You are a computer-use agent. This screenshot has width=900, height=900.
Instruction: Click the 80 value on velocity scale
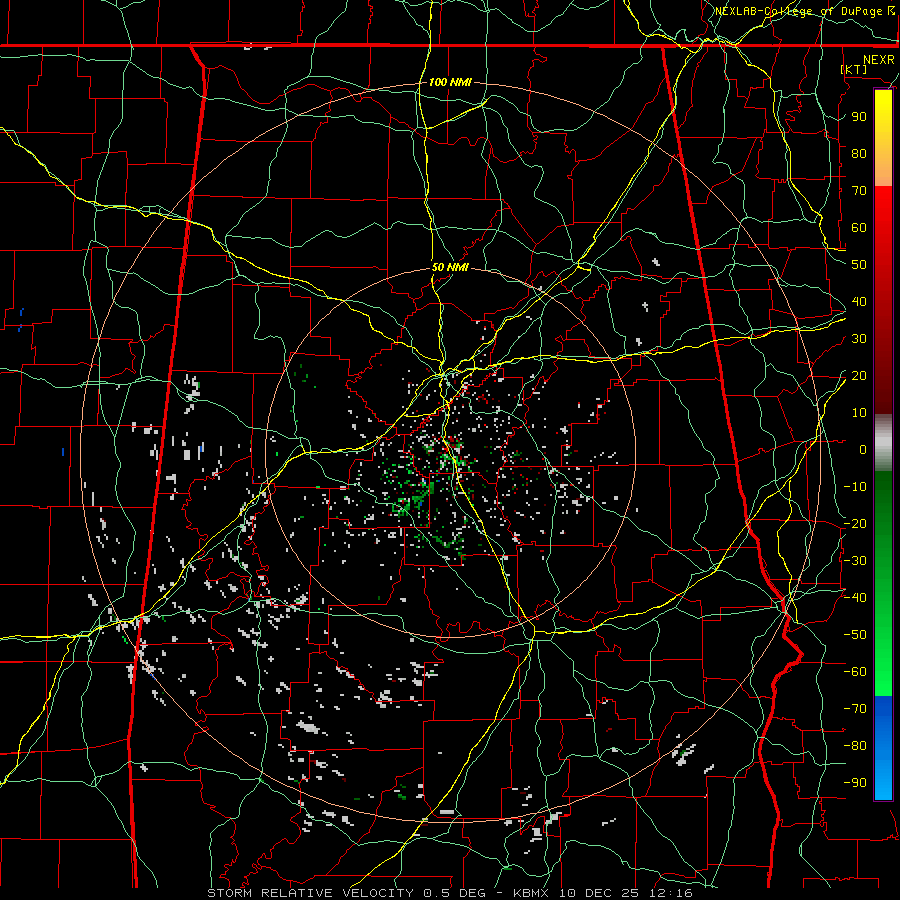[859, 153]
